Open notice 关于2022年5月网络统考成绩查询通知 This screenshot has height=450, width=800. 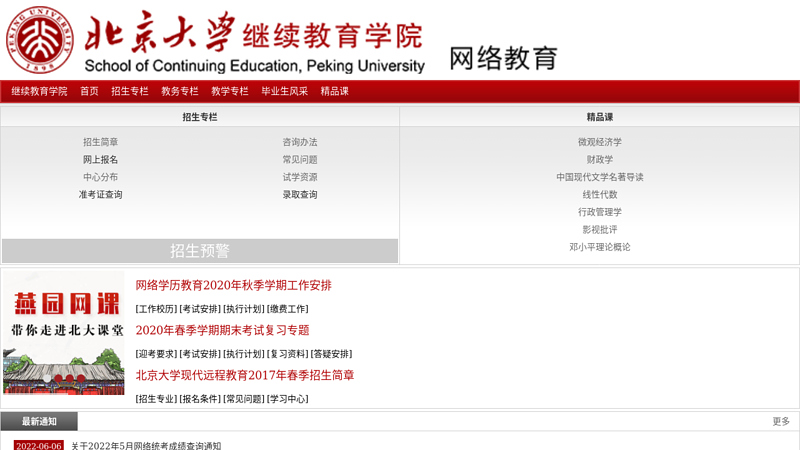click(146, 445)
